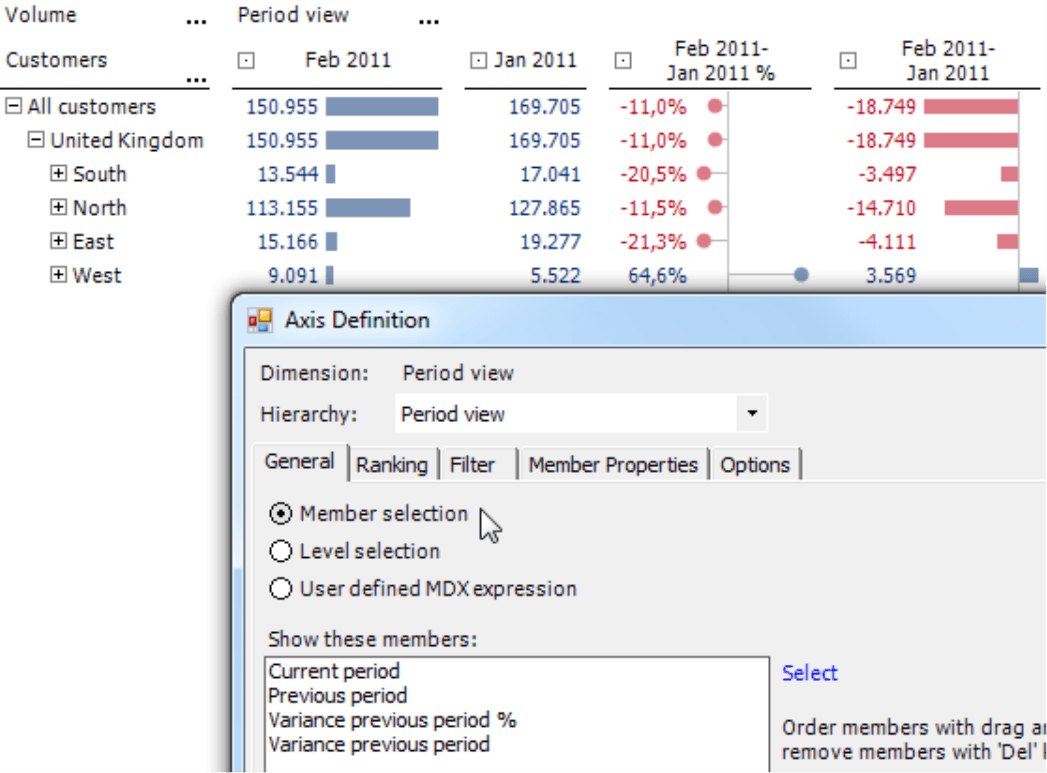Switch to the Ranking tab
Screen dimensions: 1047x773
tap(391, 465)
